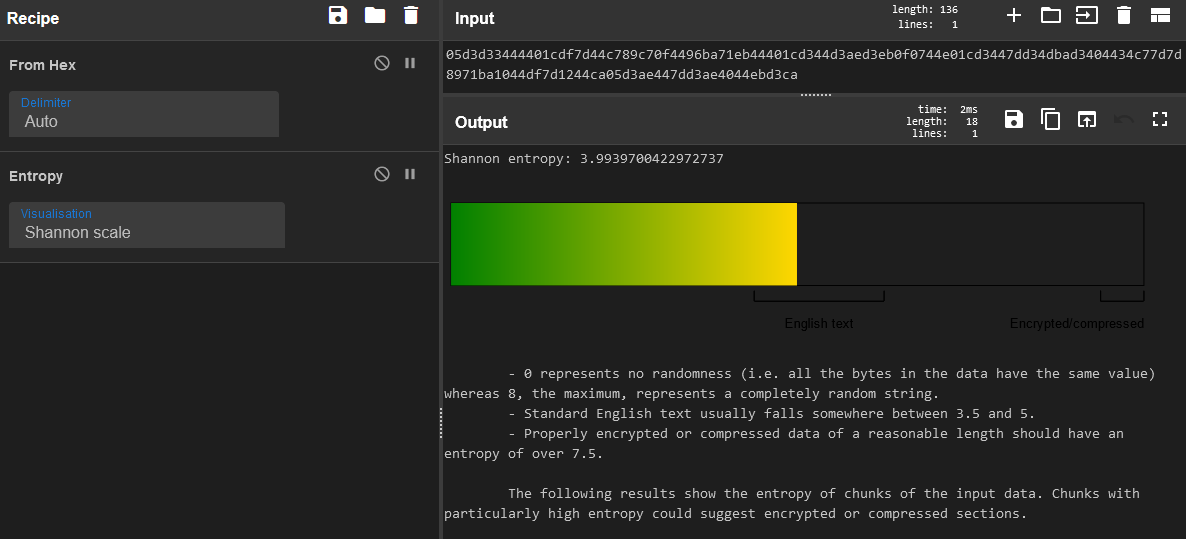Add a new input tab

point(1014,15)
